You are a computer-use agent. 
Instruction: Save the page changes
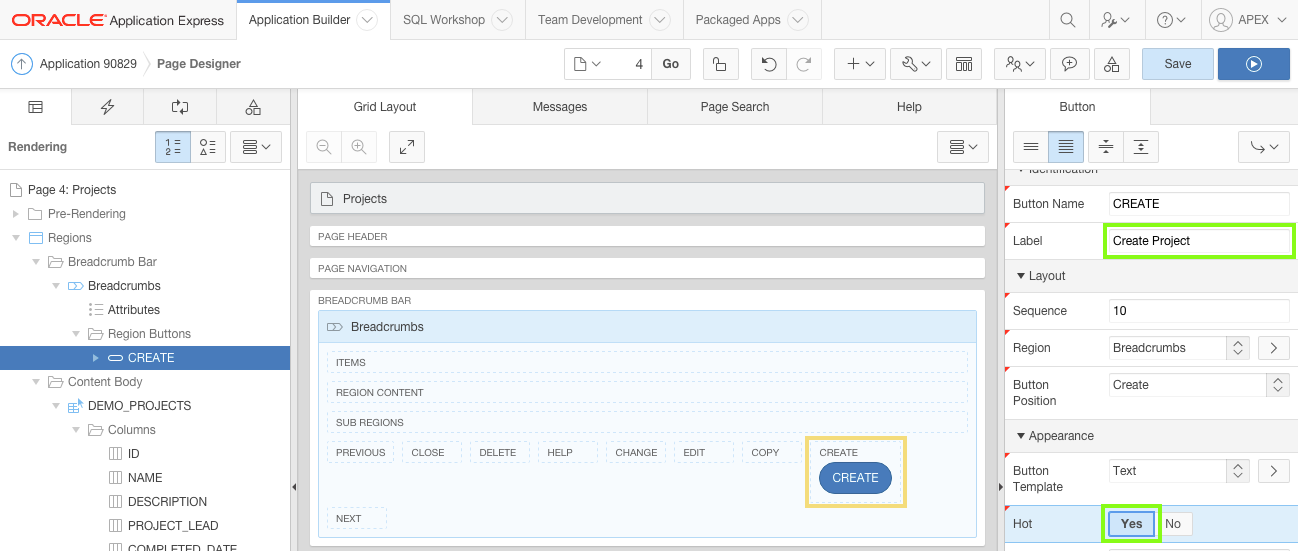(1178, 64)
